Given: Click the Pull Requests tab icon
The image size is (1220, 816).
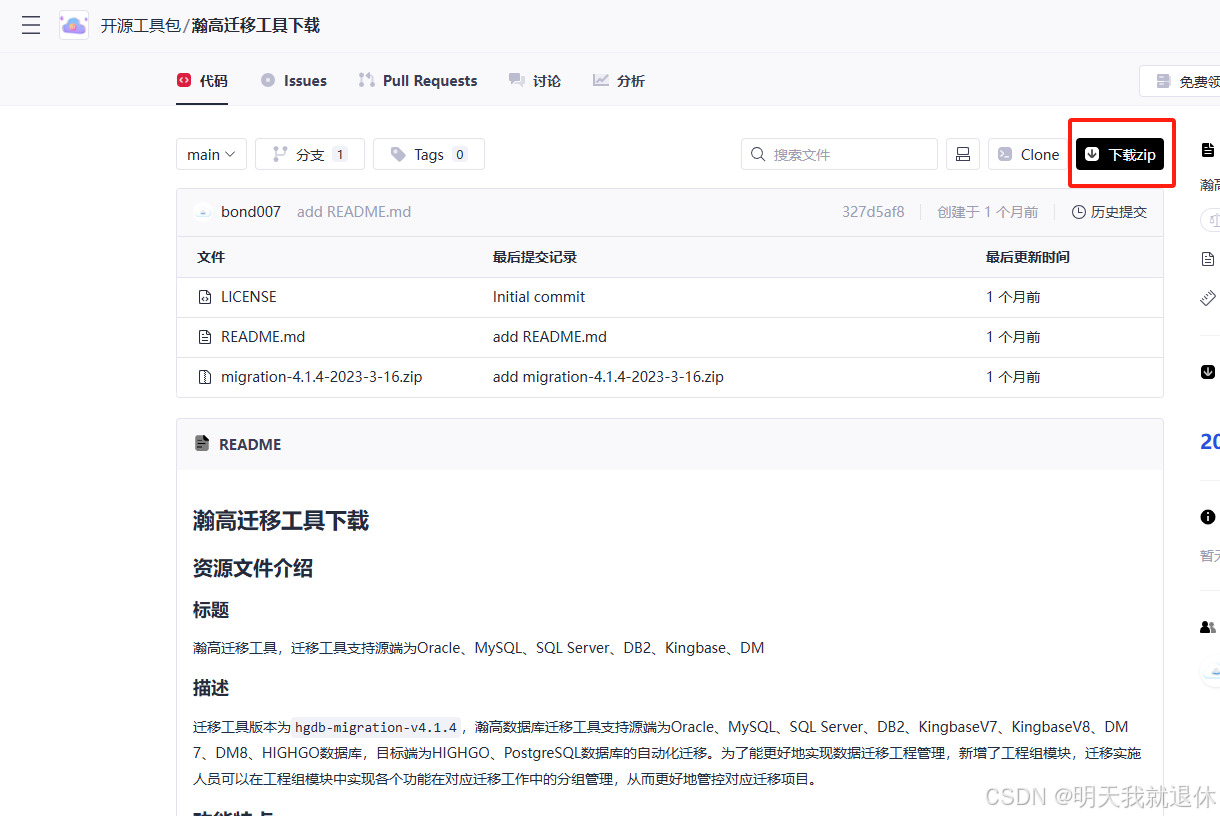Looking at the screenshot, I should [367, 80].
